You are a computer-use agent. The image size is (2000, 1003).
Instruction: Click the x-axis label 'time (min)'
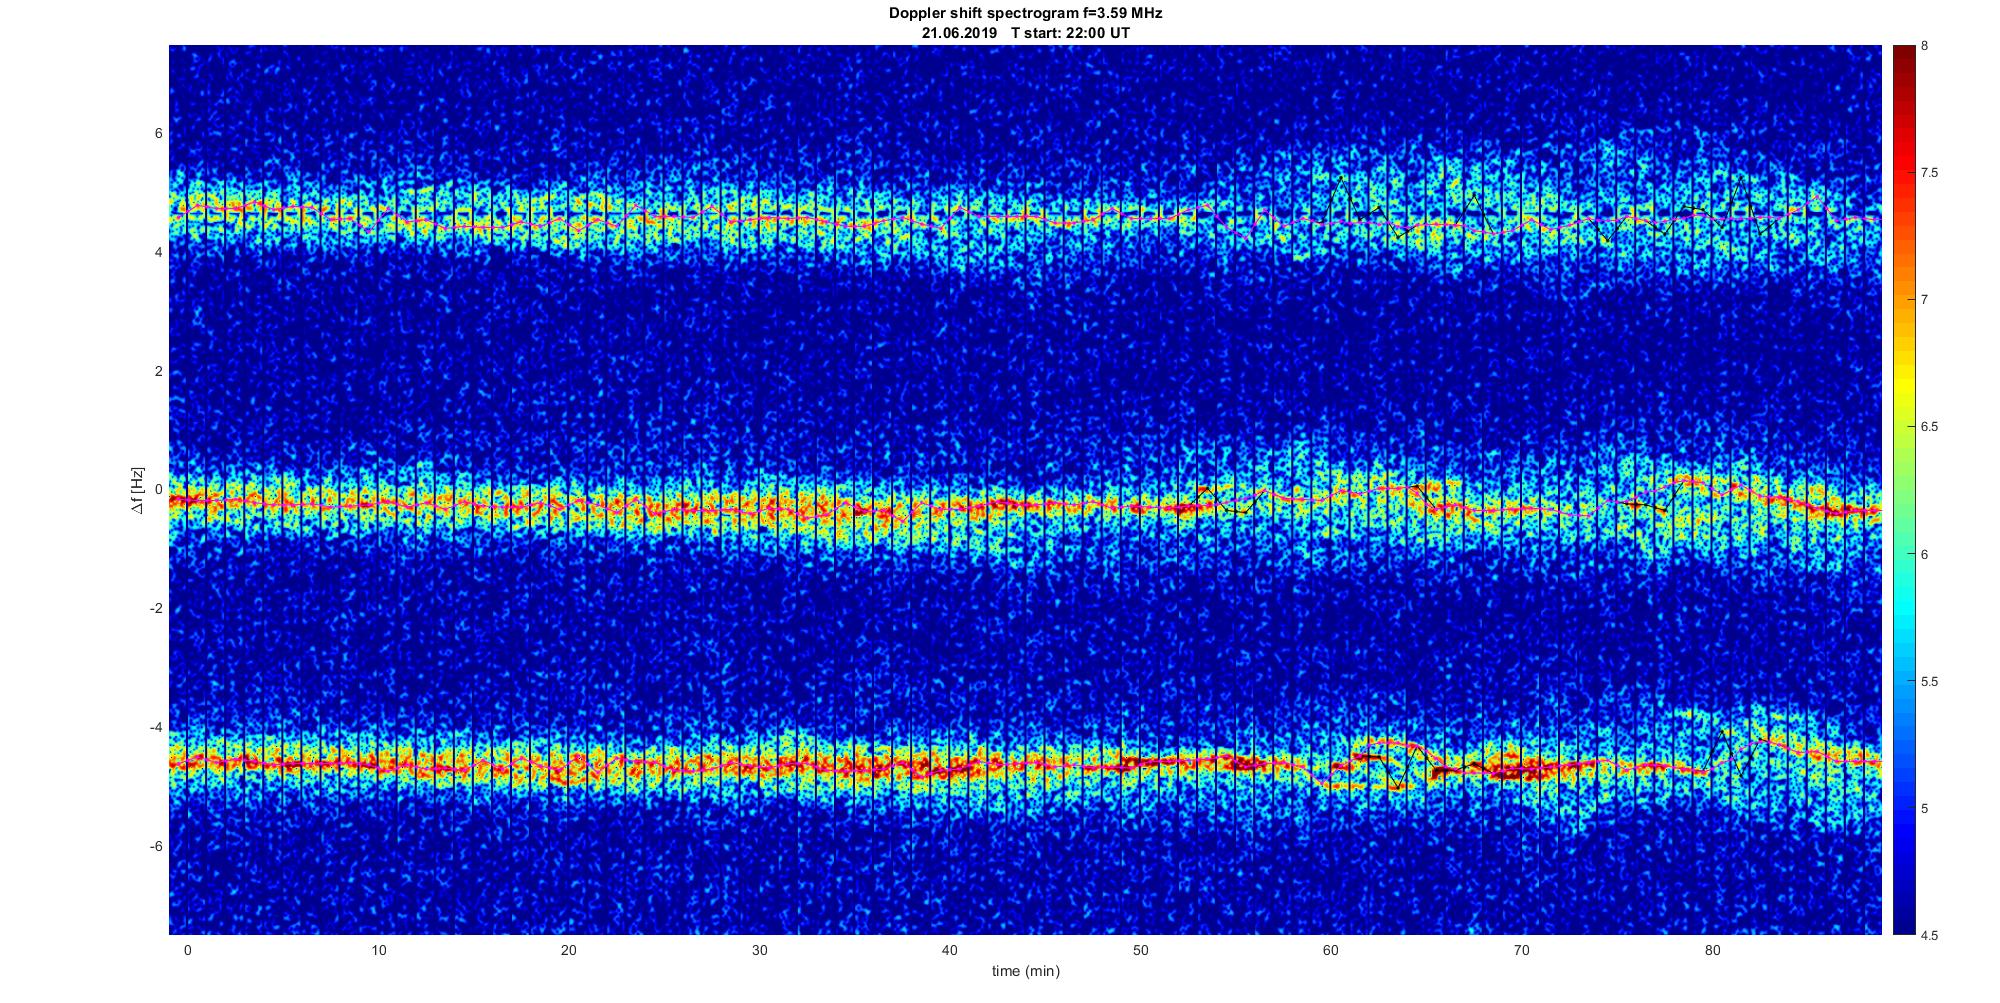(1026, 971)
